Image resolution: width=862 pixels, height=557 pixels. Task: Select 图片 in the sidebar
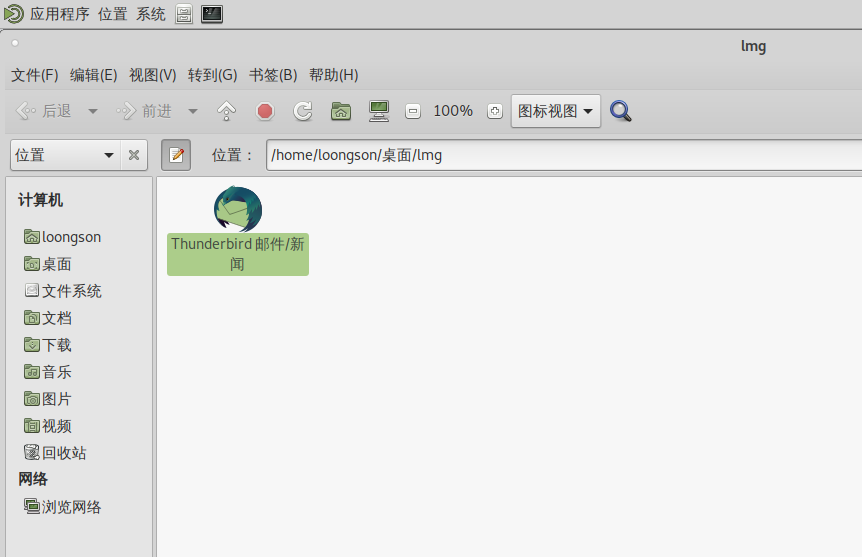point(48,399)
